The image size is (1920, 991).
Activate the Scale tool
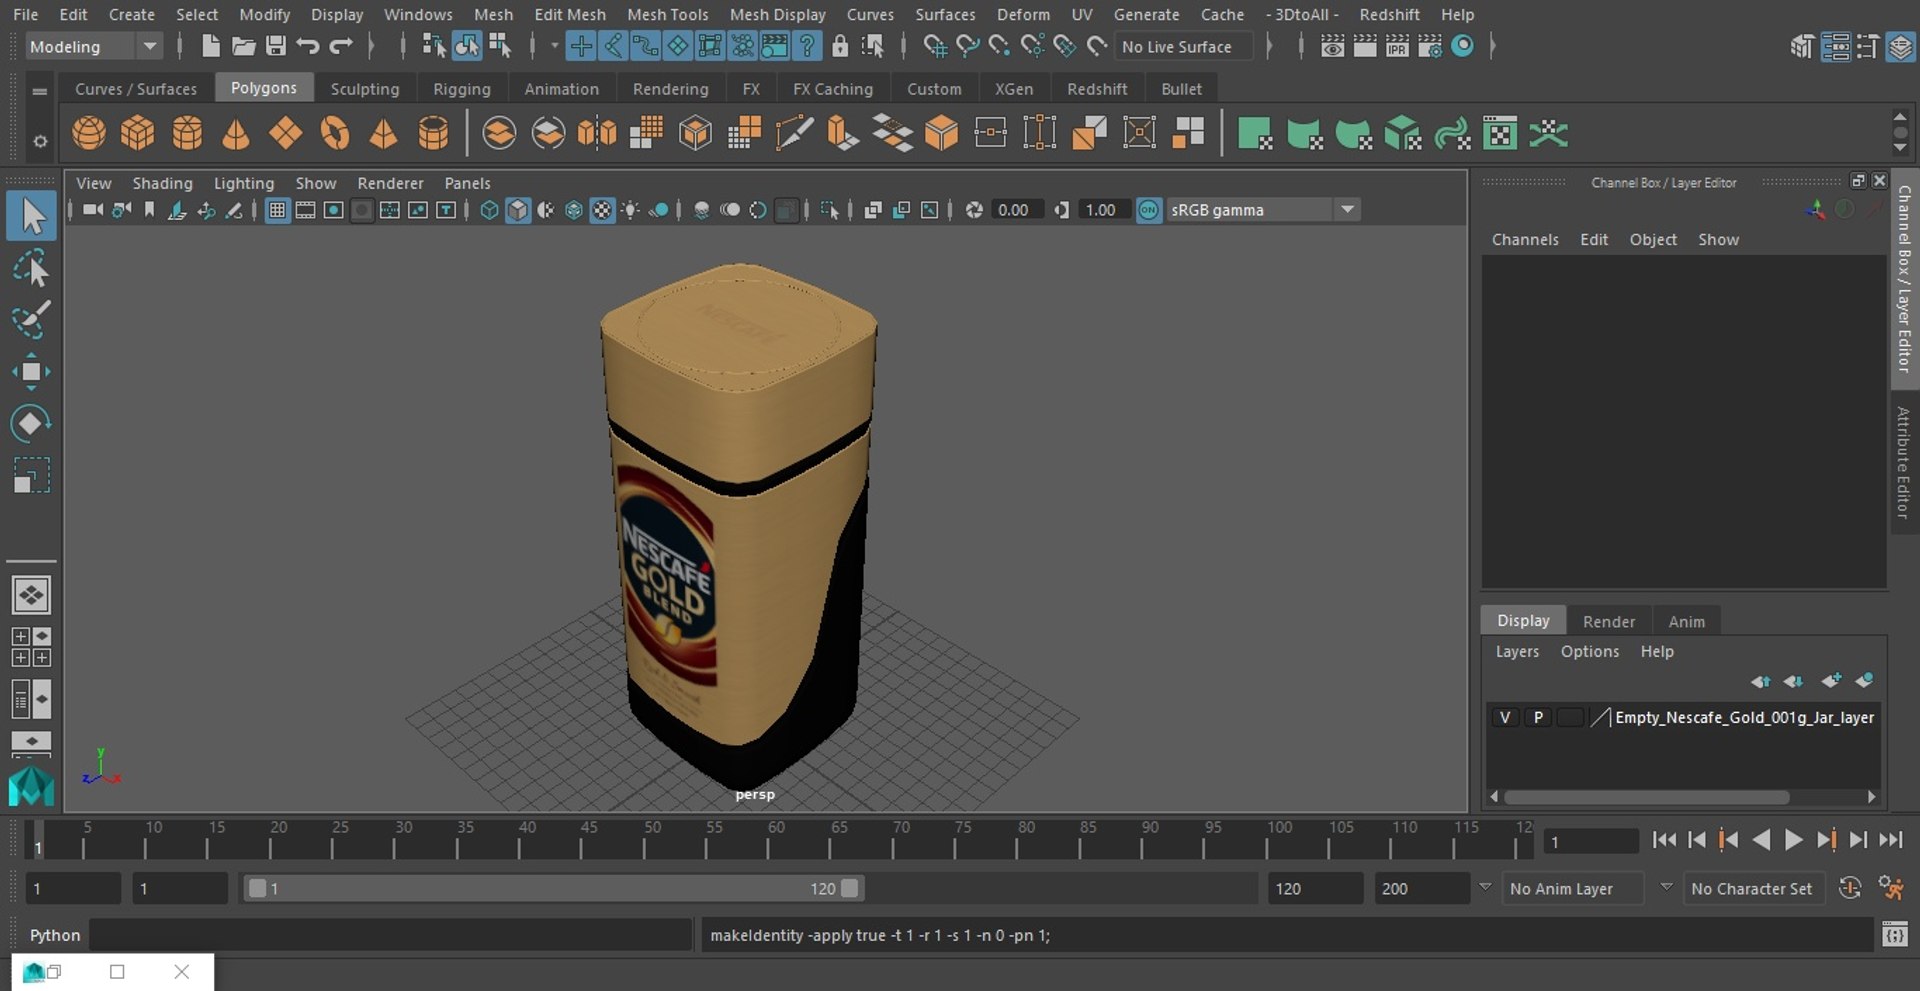(31, 475)
